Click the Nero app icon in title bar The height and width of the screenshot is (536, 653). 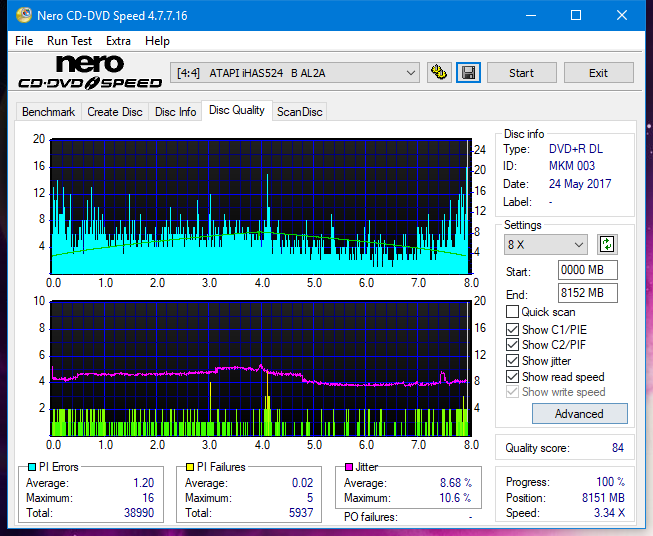(x=23, y=15)
